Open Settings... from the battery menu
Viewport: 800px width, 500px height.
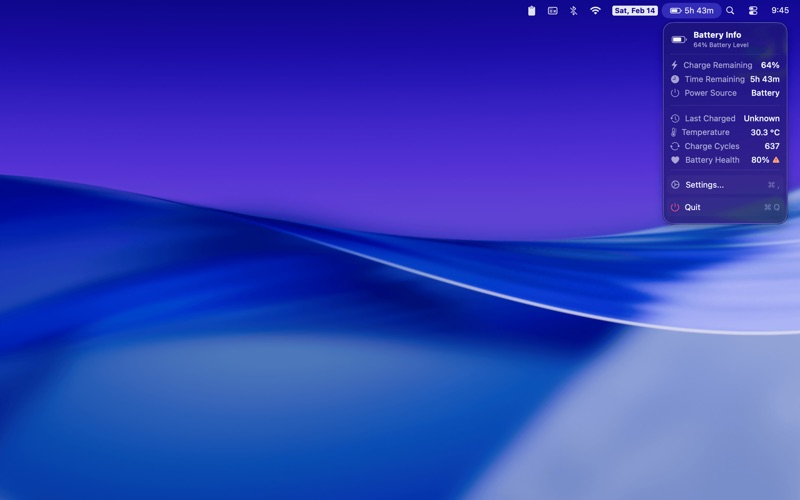click(725, 185)
